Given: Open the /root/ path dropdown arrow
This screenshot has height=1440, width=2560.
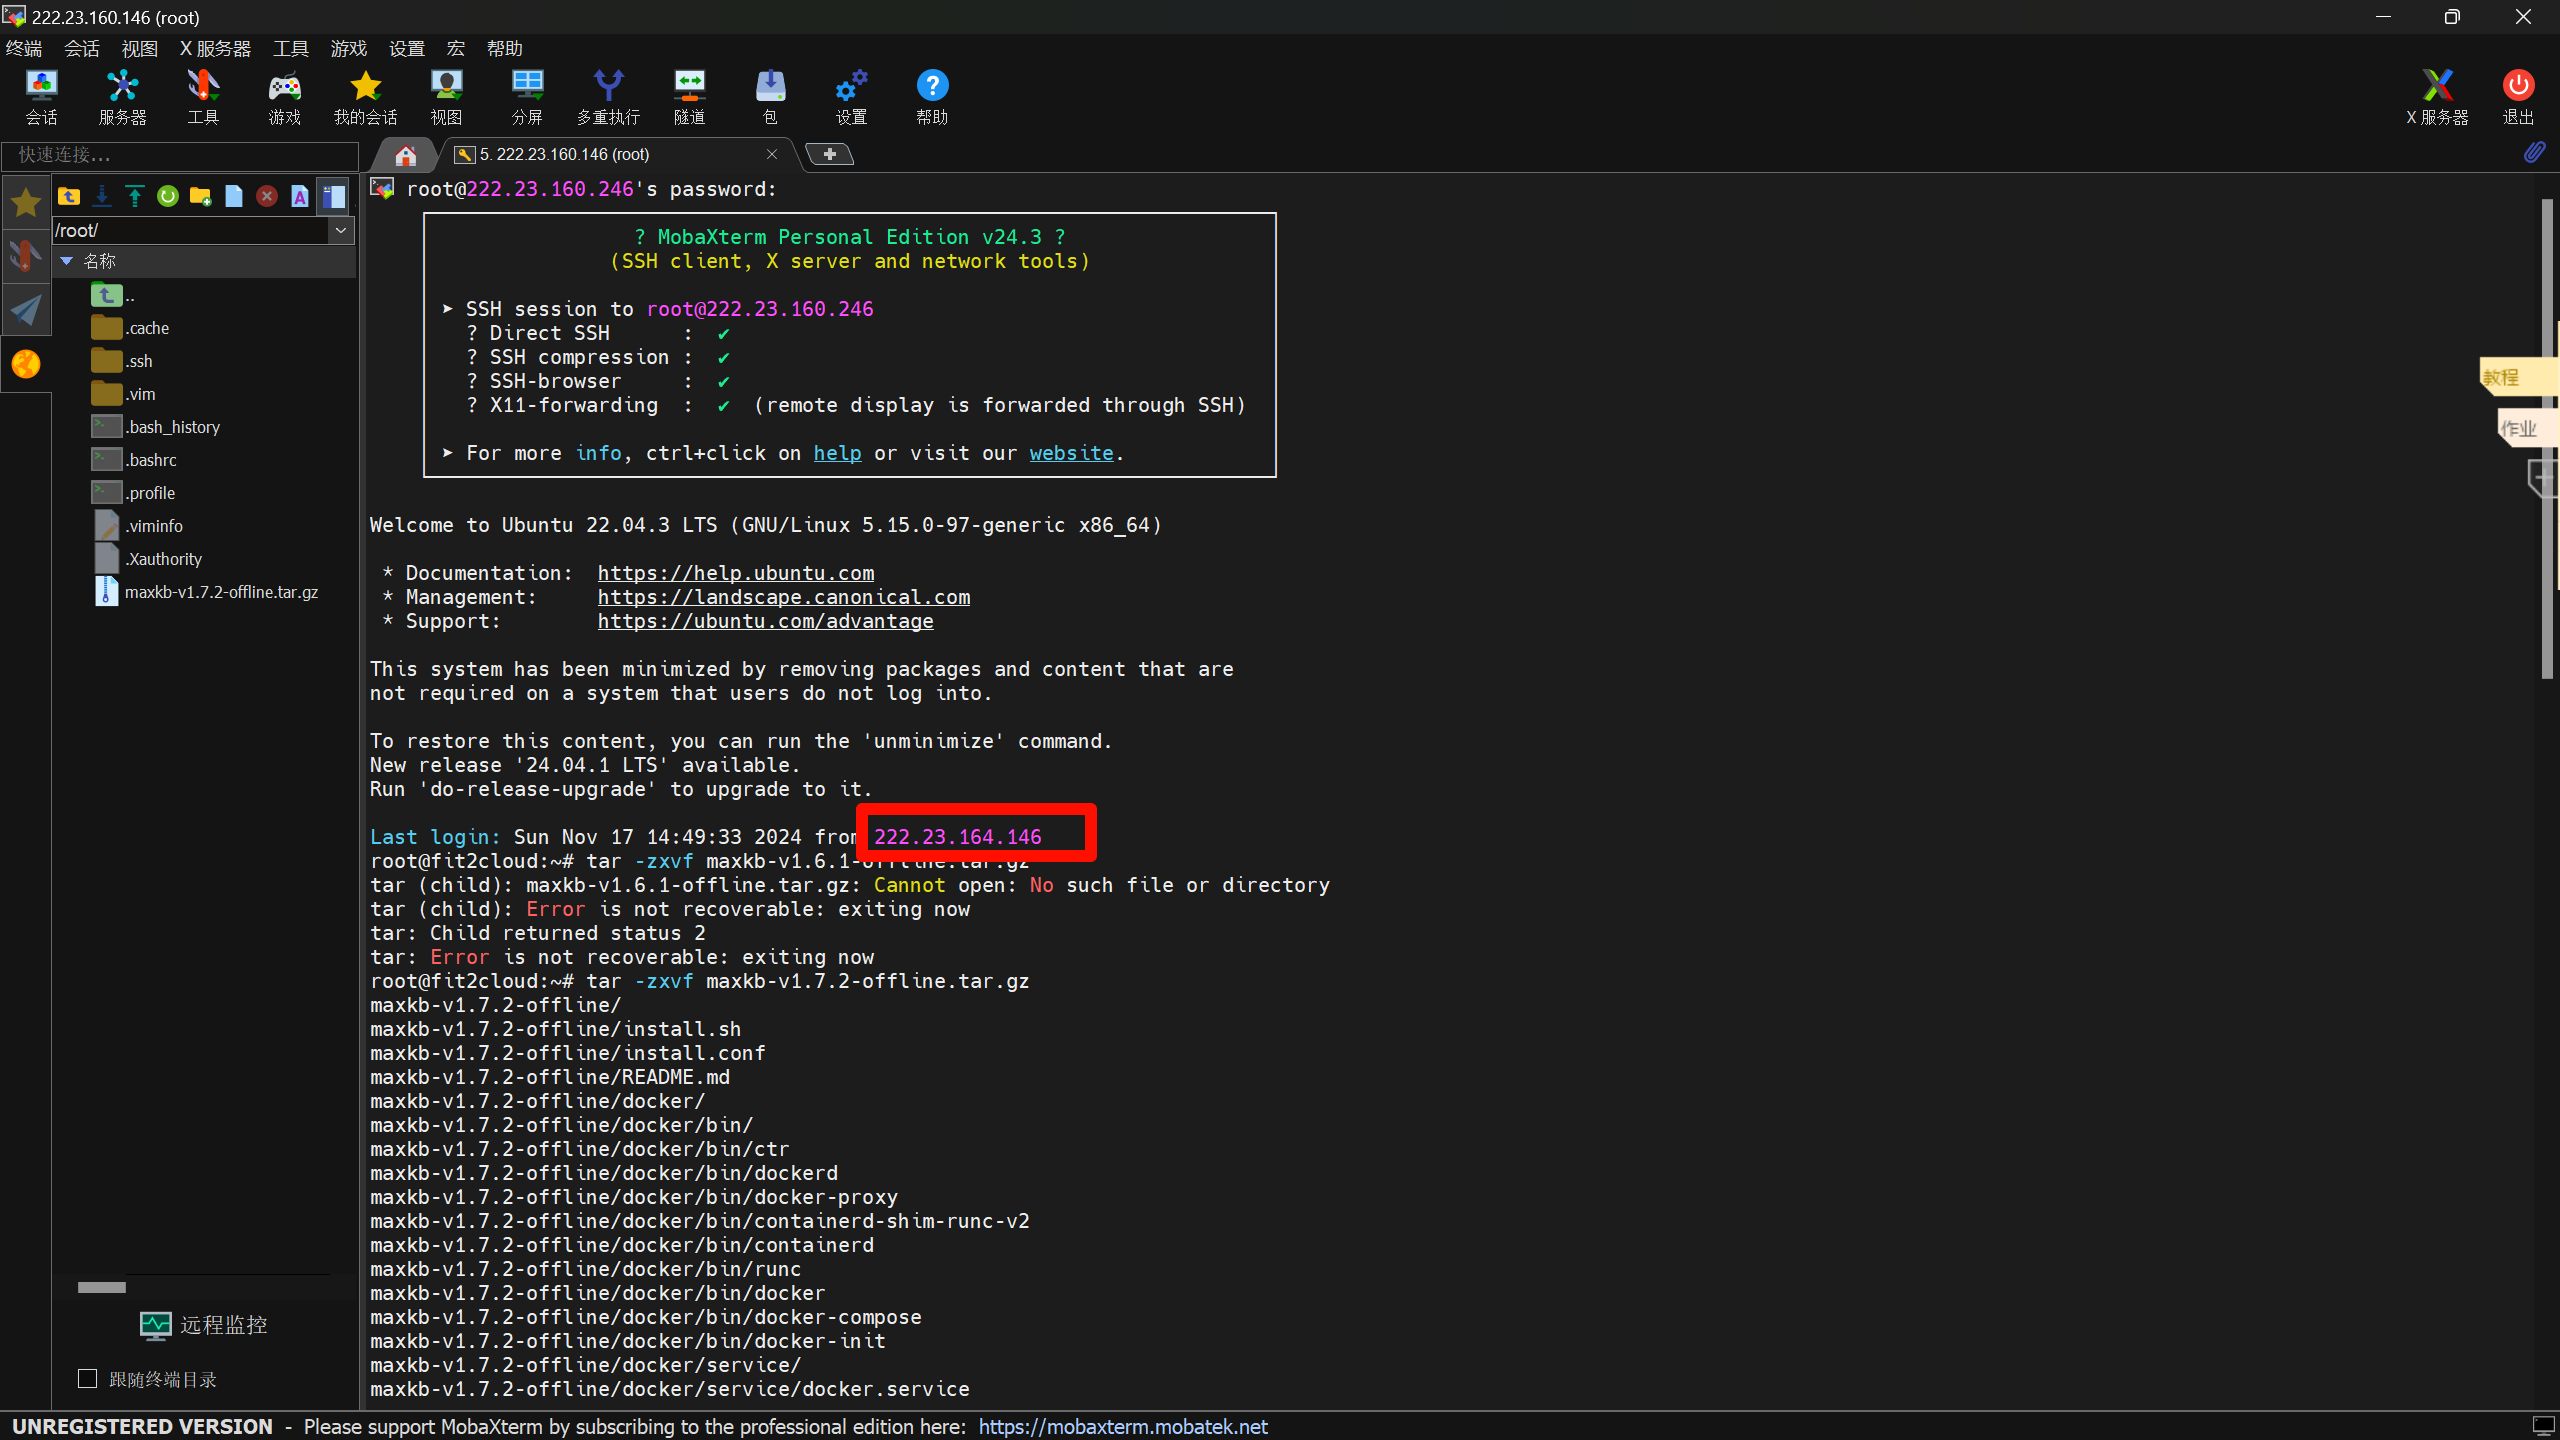Looking at the screenshot, I should point(341,230).
